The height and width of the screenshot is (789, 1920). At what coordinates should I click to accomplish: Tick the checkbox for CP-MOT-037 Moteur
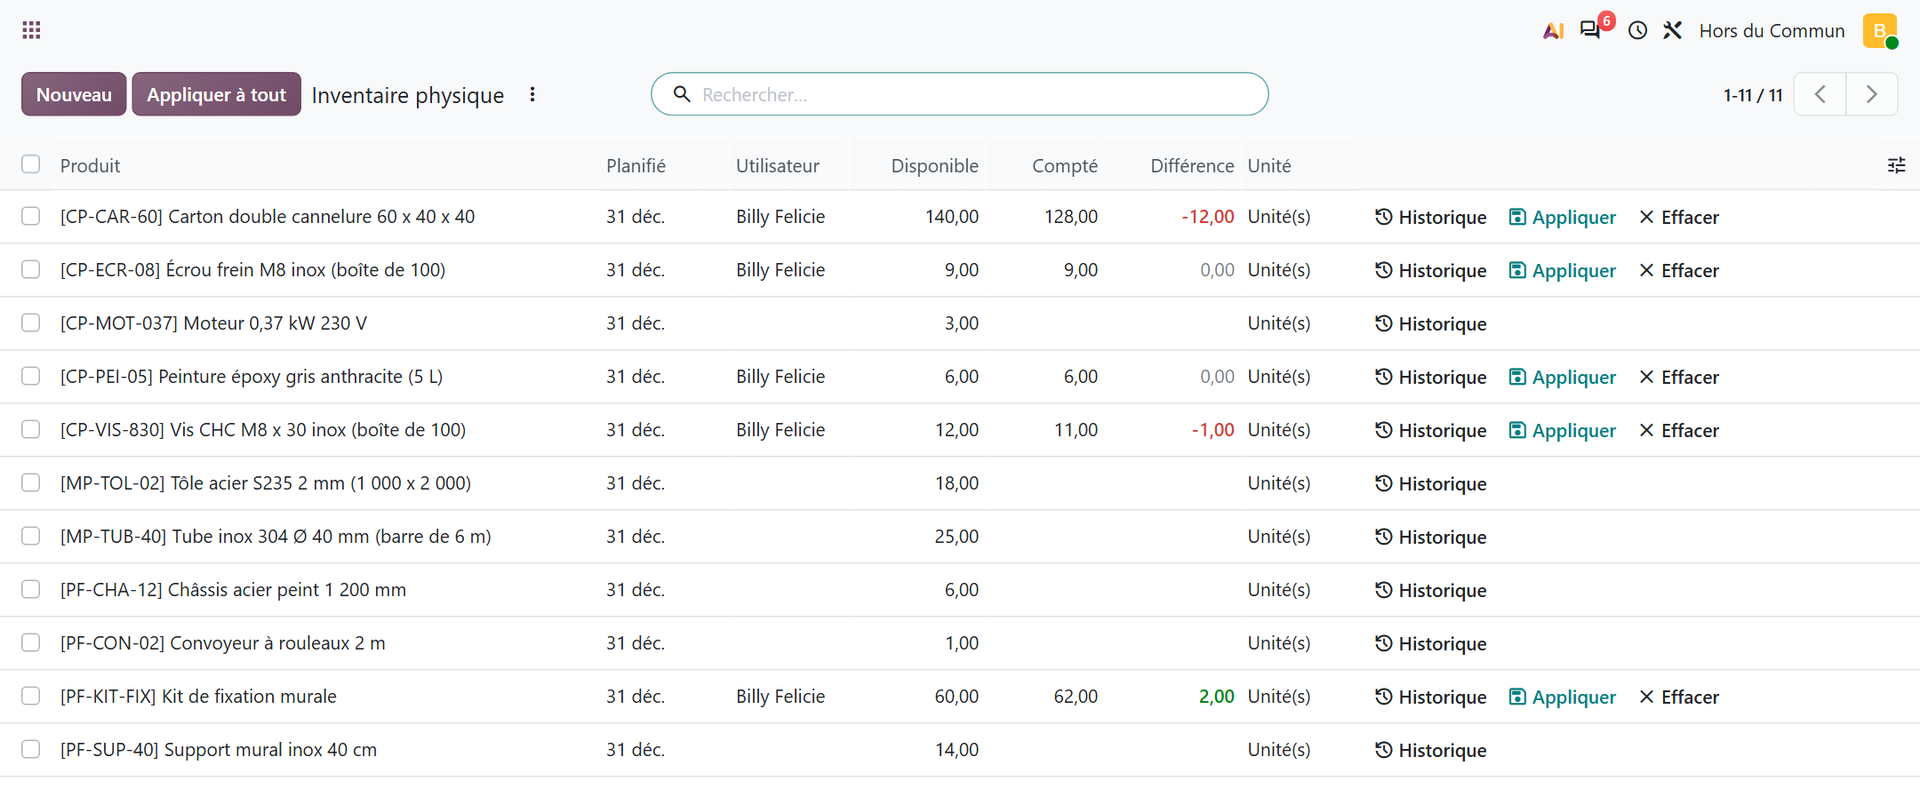[31, 323]
